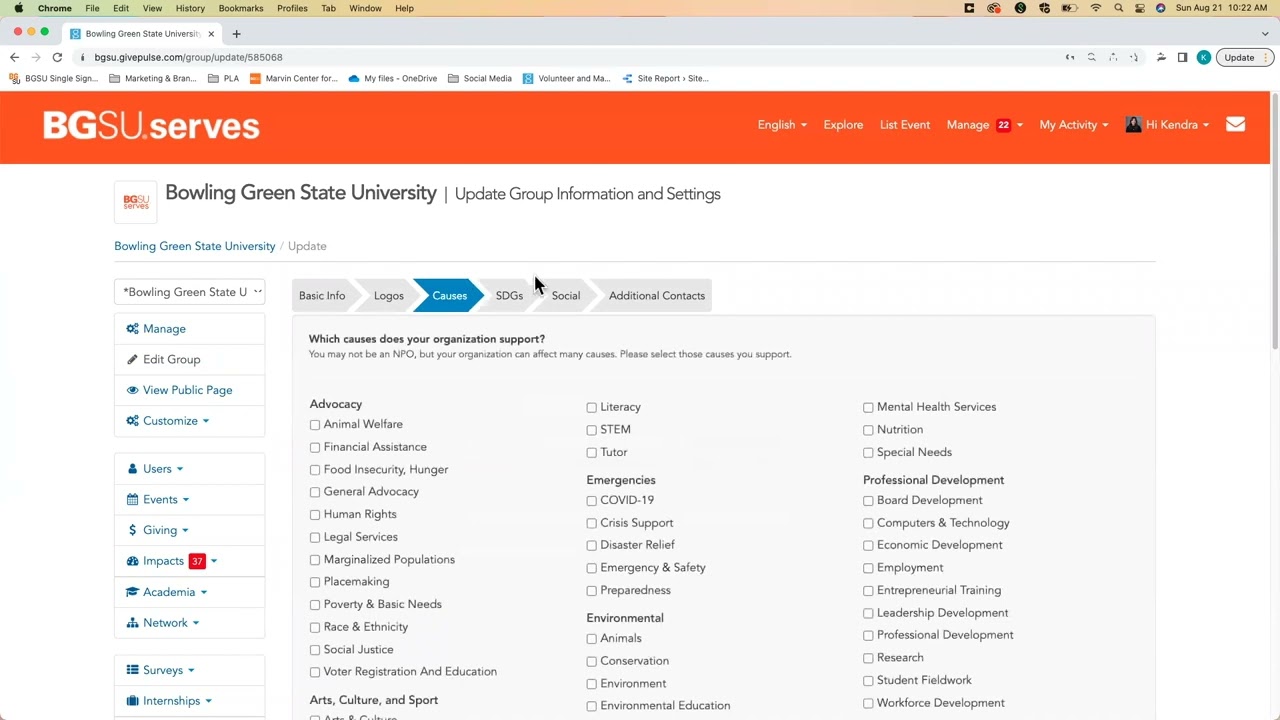Open the Chrome side panel icon
The height and width of the screenshot is (720, 1280).
pos(1182,57)
